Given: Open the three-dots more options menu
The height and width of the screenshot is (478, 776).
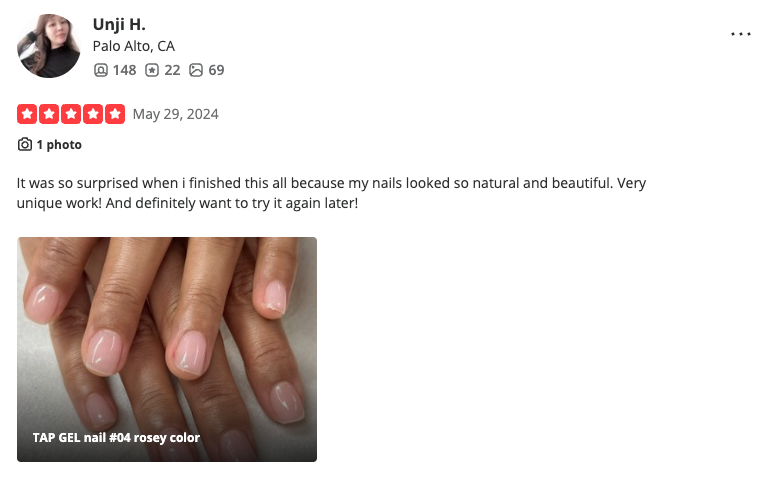Looking at the screenshot, I should [740, 34].
